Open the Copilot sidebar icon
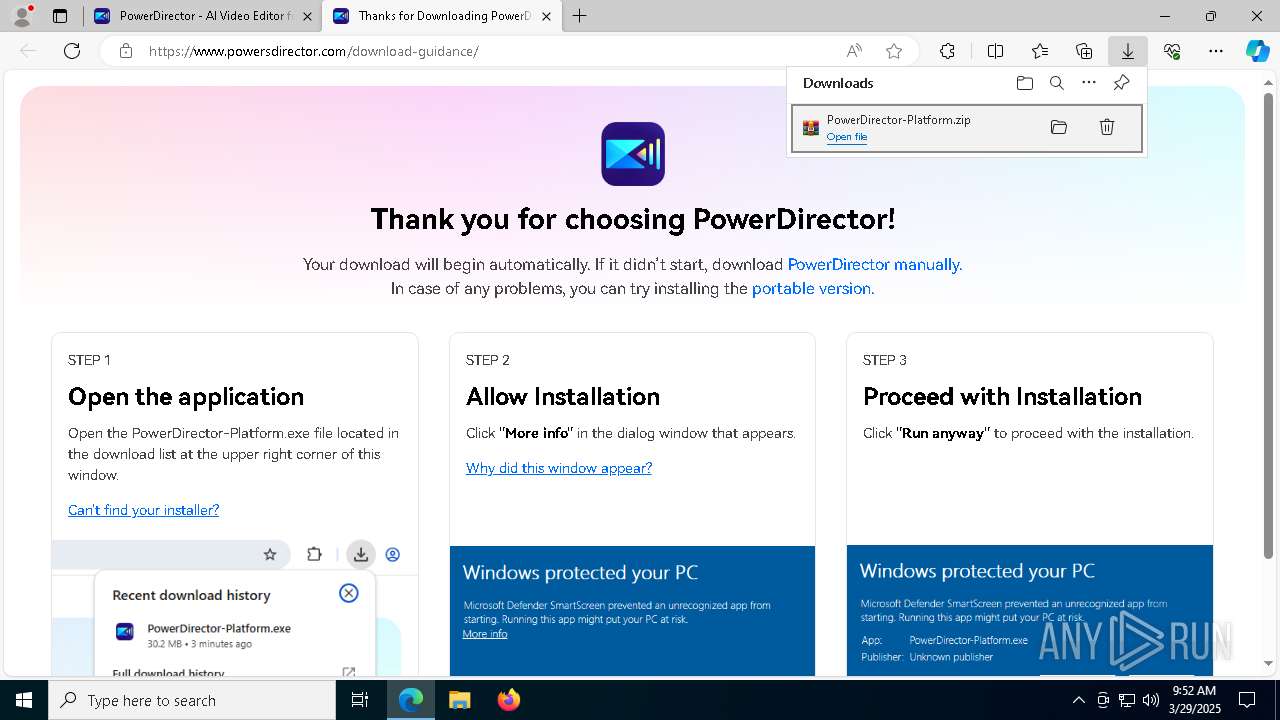 (1258, 51)
